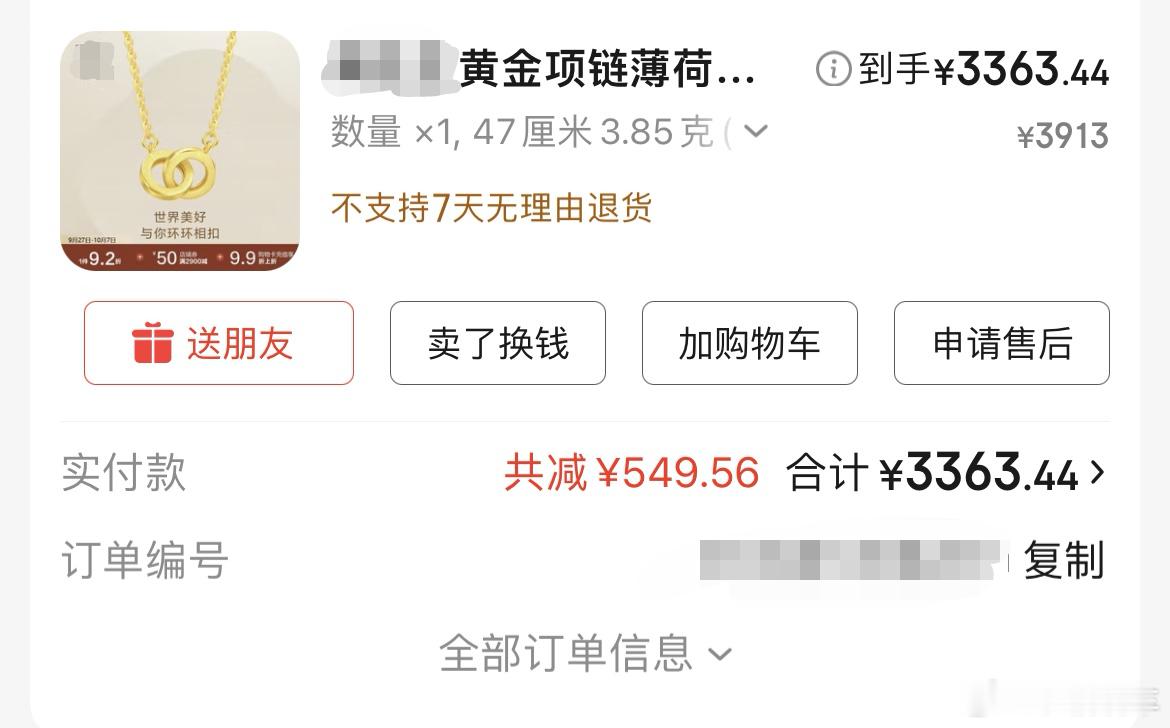Copy order number with 复制
This screenshot has width=1170, height=728.
(x=1063, y=560)
